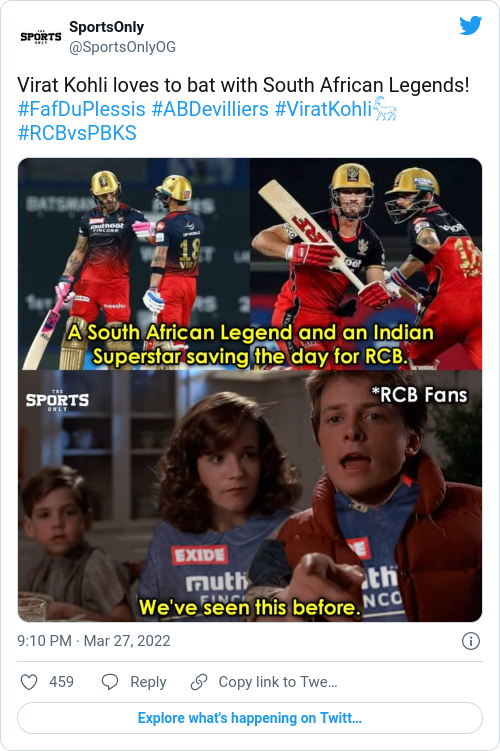Like the tweet with heart icon

tap(29, 682)
